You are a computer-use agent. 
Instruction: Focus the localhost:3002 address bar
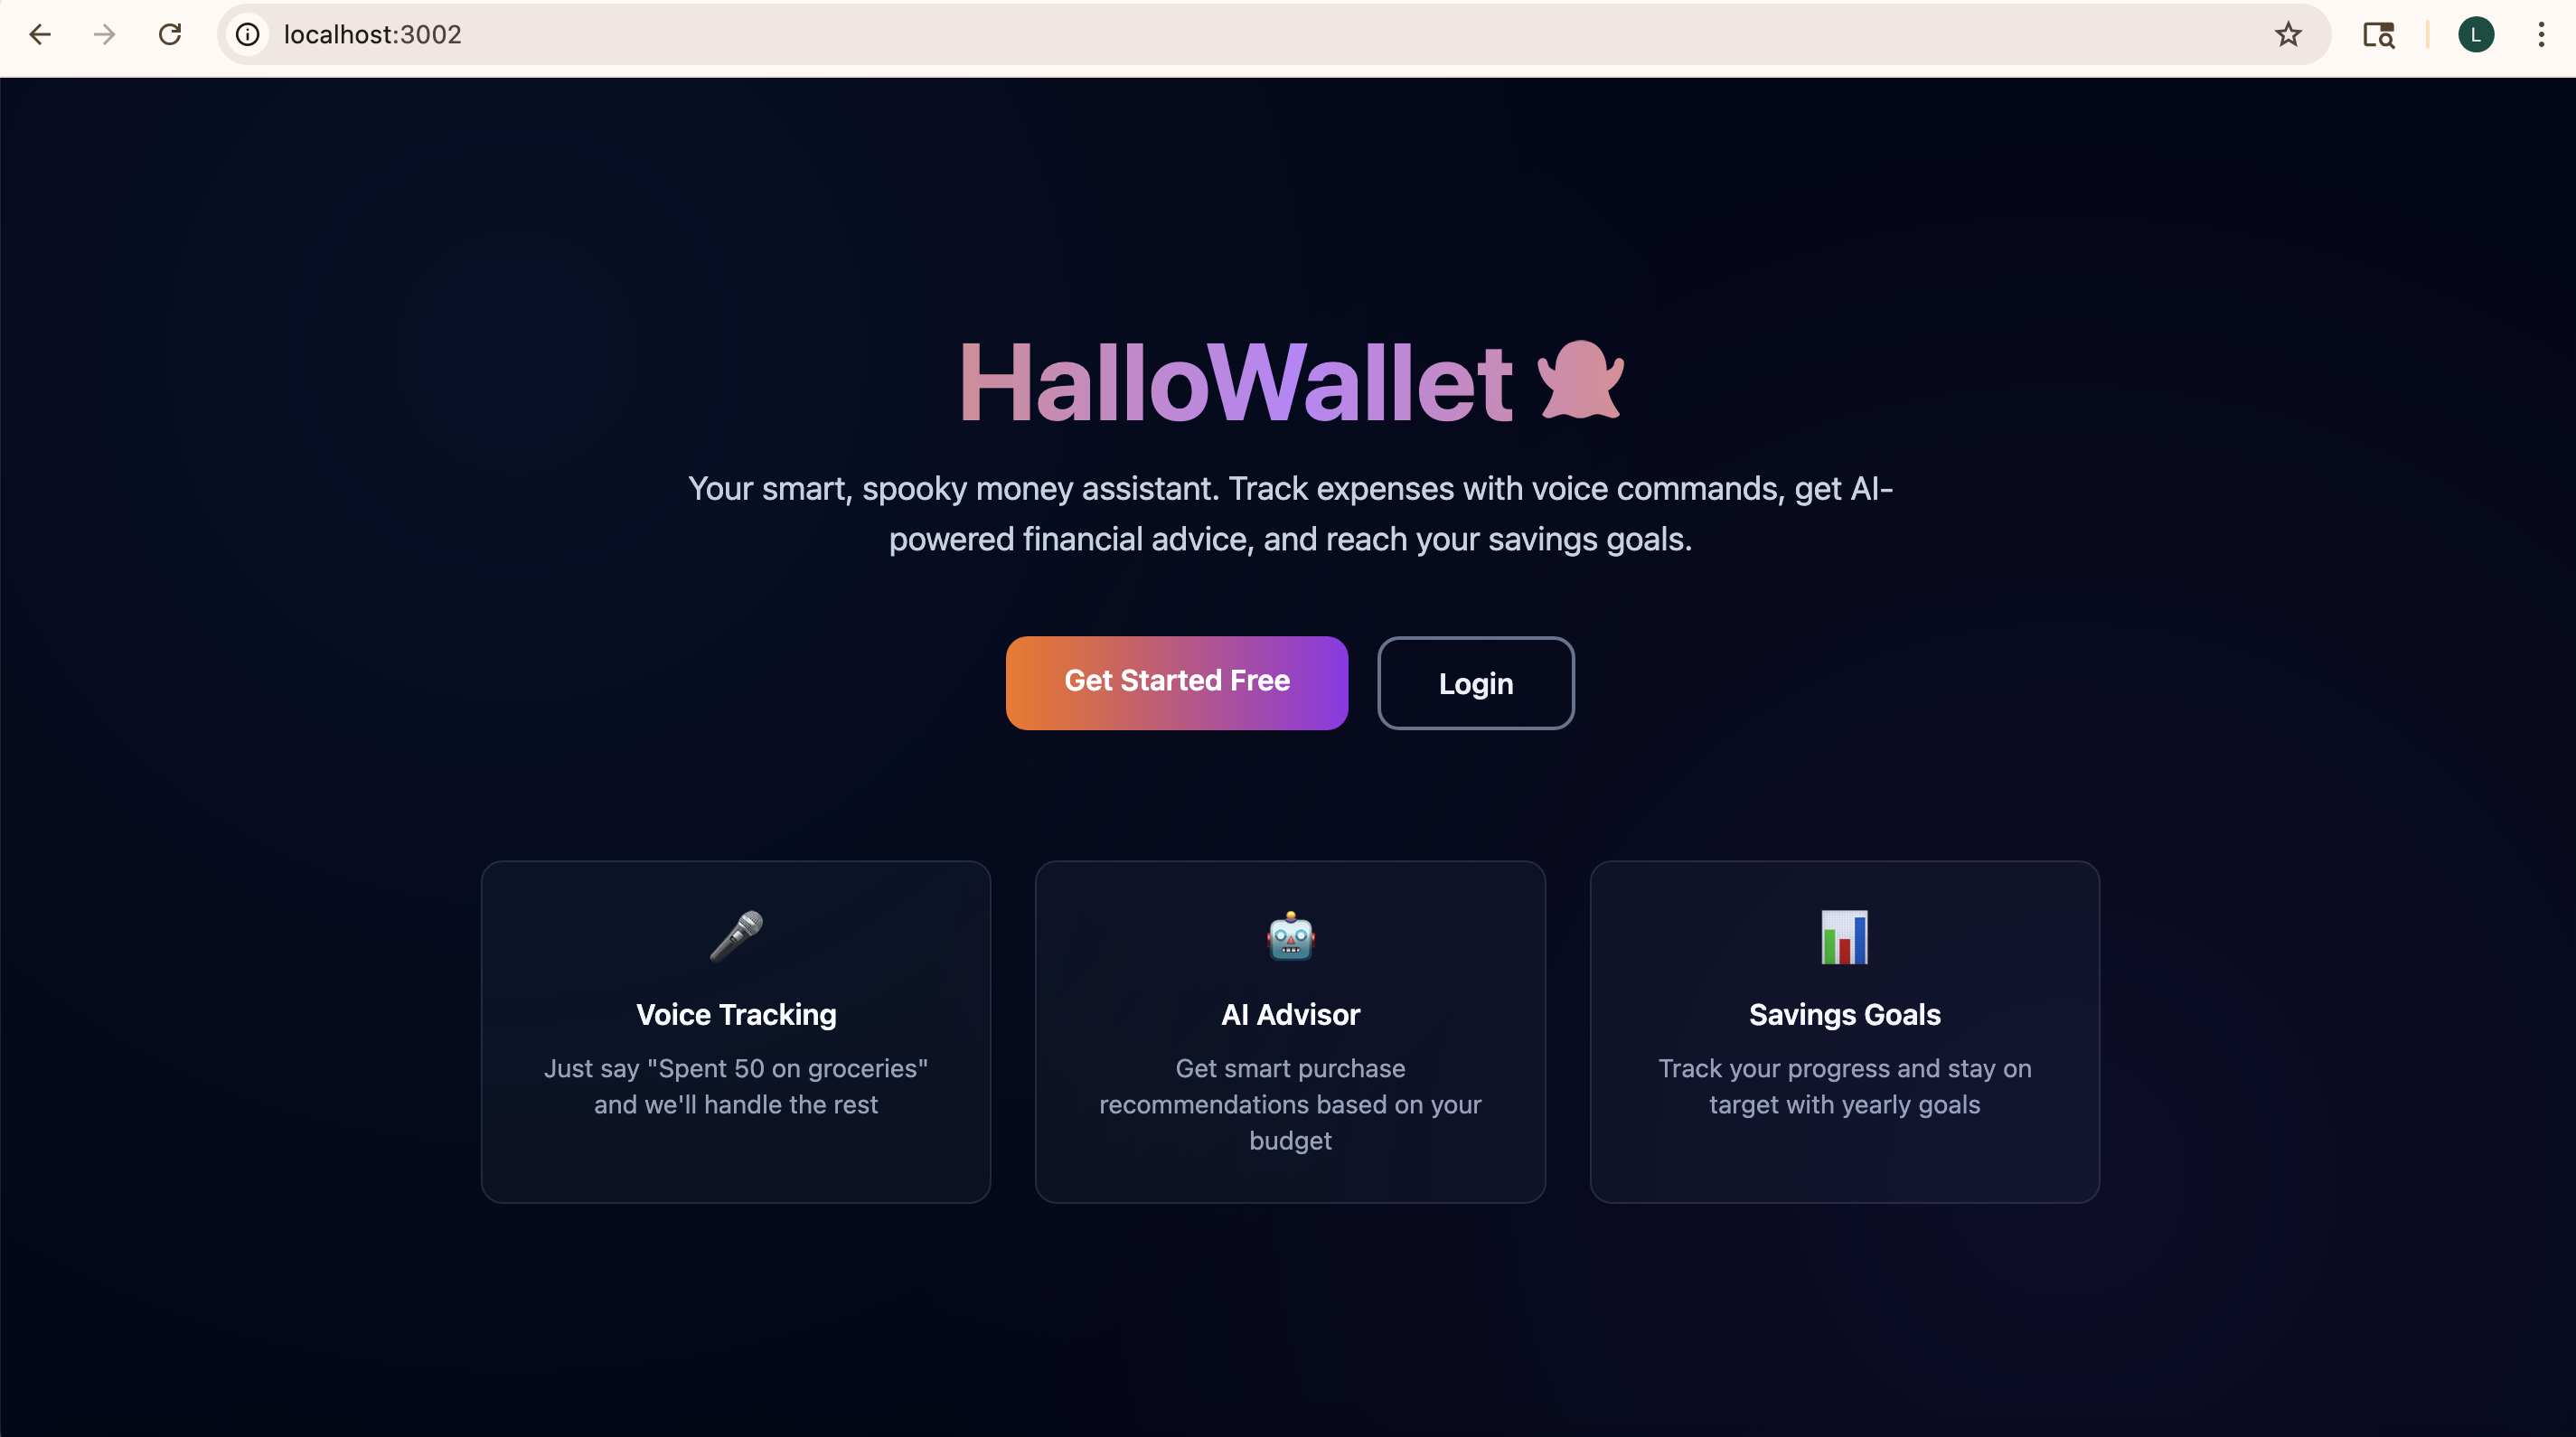coord(1250,35)
